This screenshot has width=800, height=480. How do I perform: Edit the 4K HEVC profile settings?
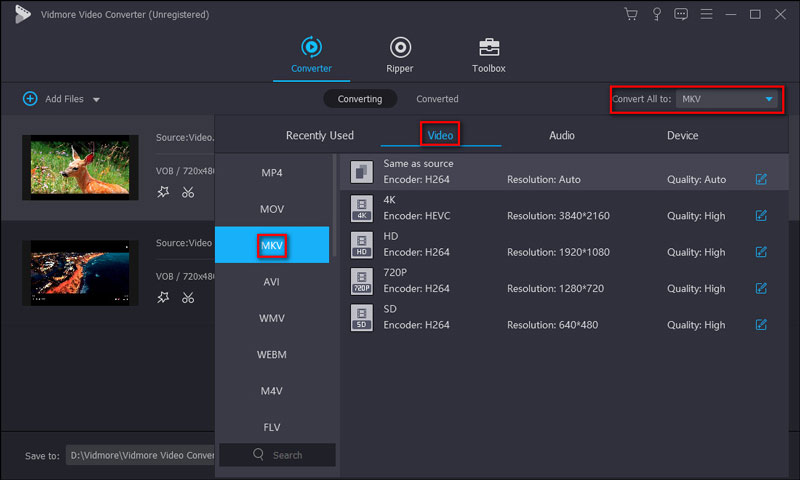(761, 216)
